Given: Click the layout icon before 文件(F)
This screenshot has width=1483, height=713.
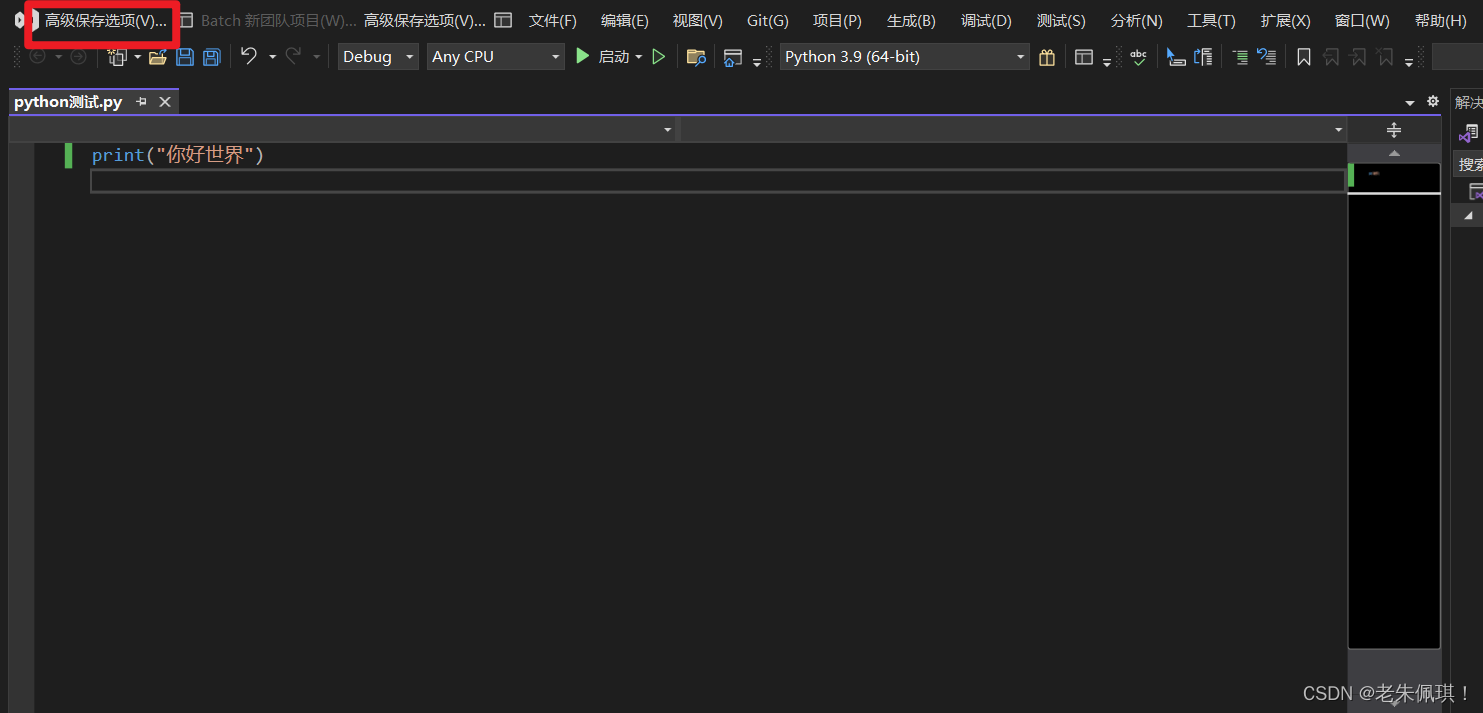Looking at the screenshot, I should click(x=503, y=20).
